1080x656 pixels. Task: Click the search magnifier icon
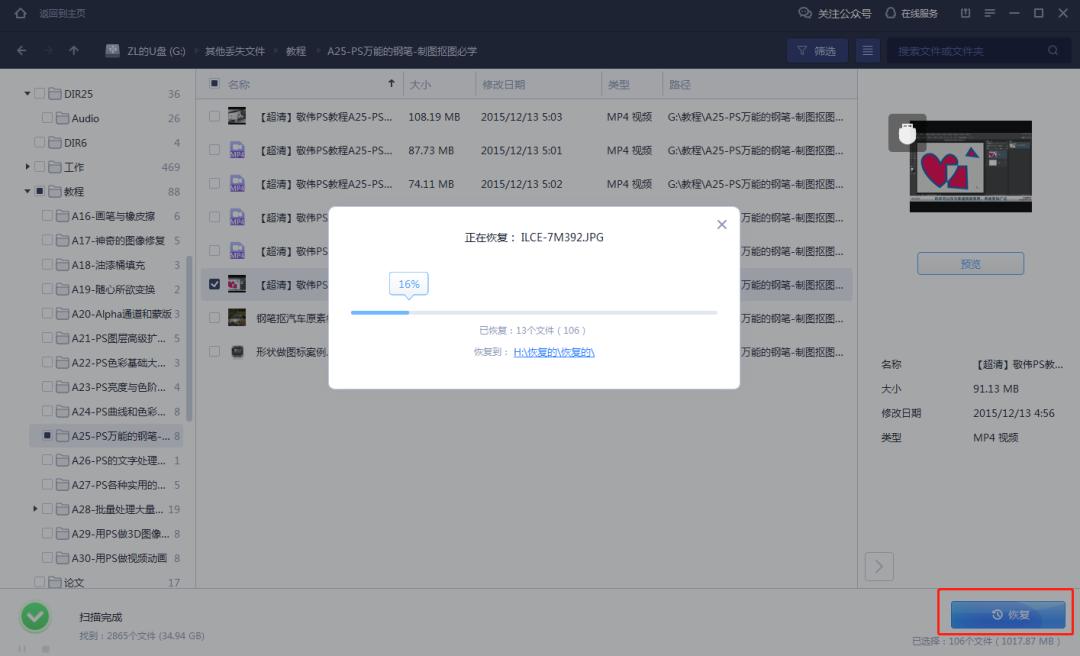click(1052, 50)
